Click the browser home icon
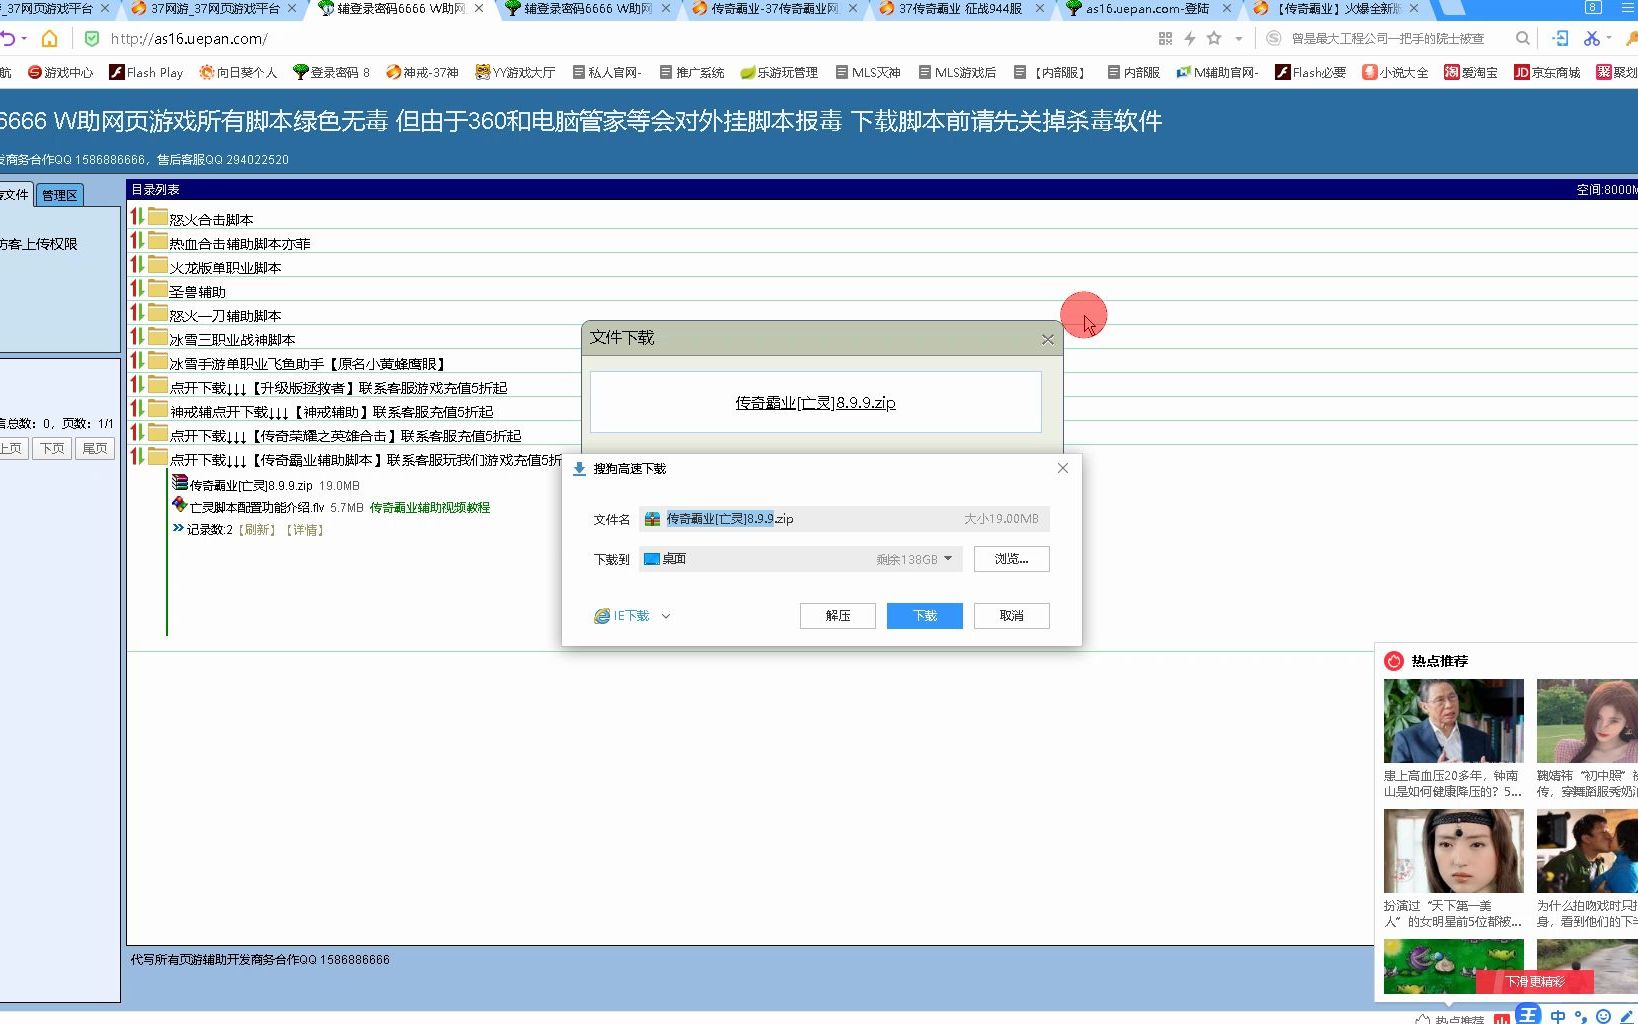The image size is (1638, 1024). tap(49, 38)
